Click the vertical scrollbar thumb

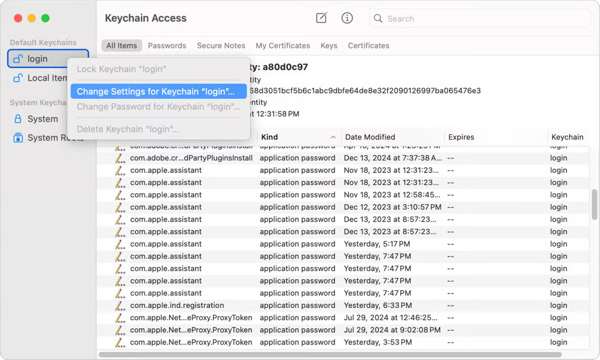pyautogui.click(x=594, y=204)
